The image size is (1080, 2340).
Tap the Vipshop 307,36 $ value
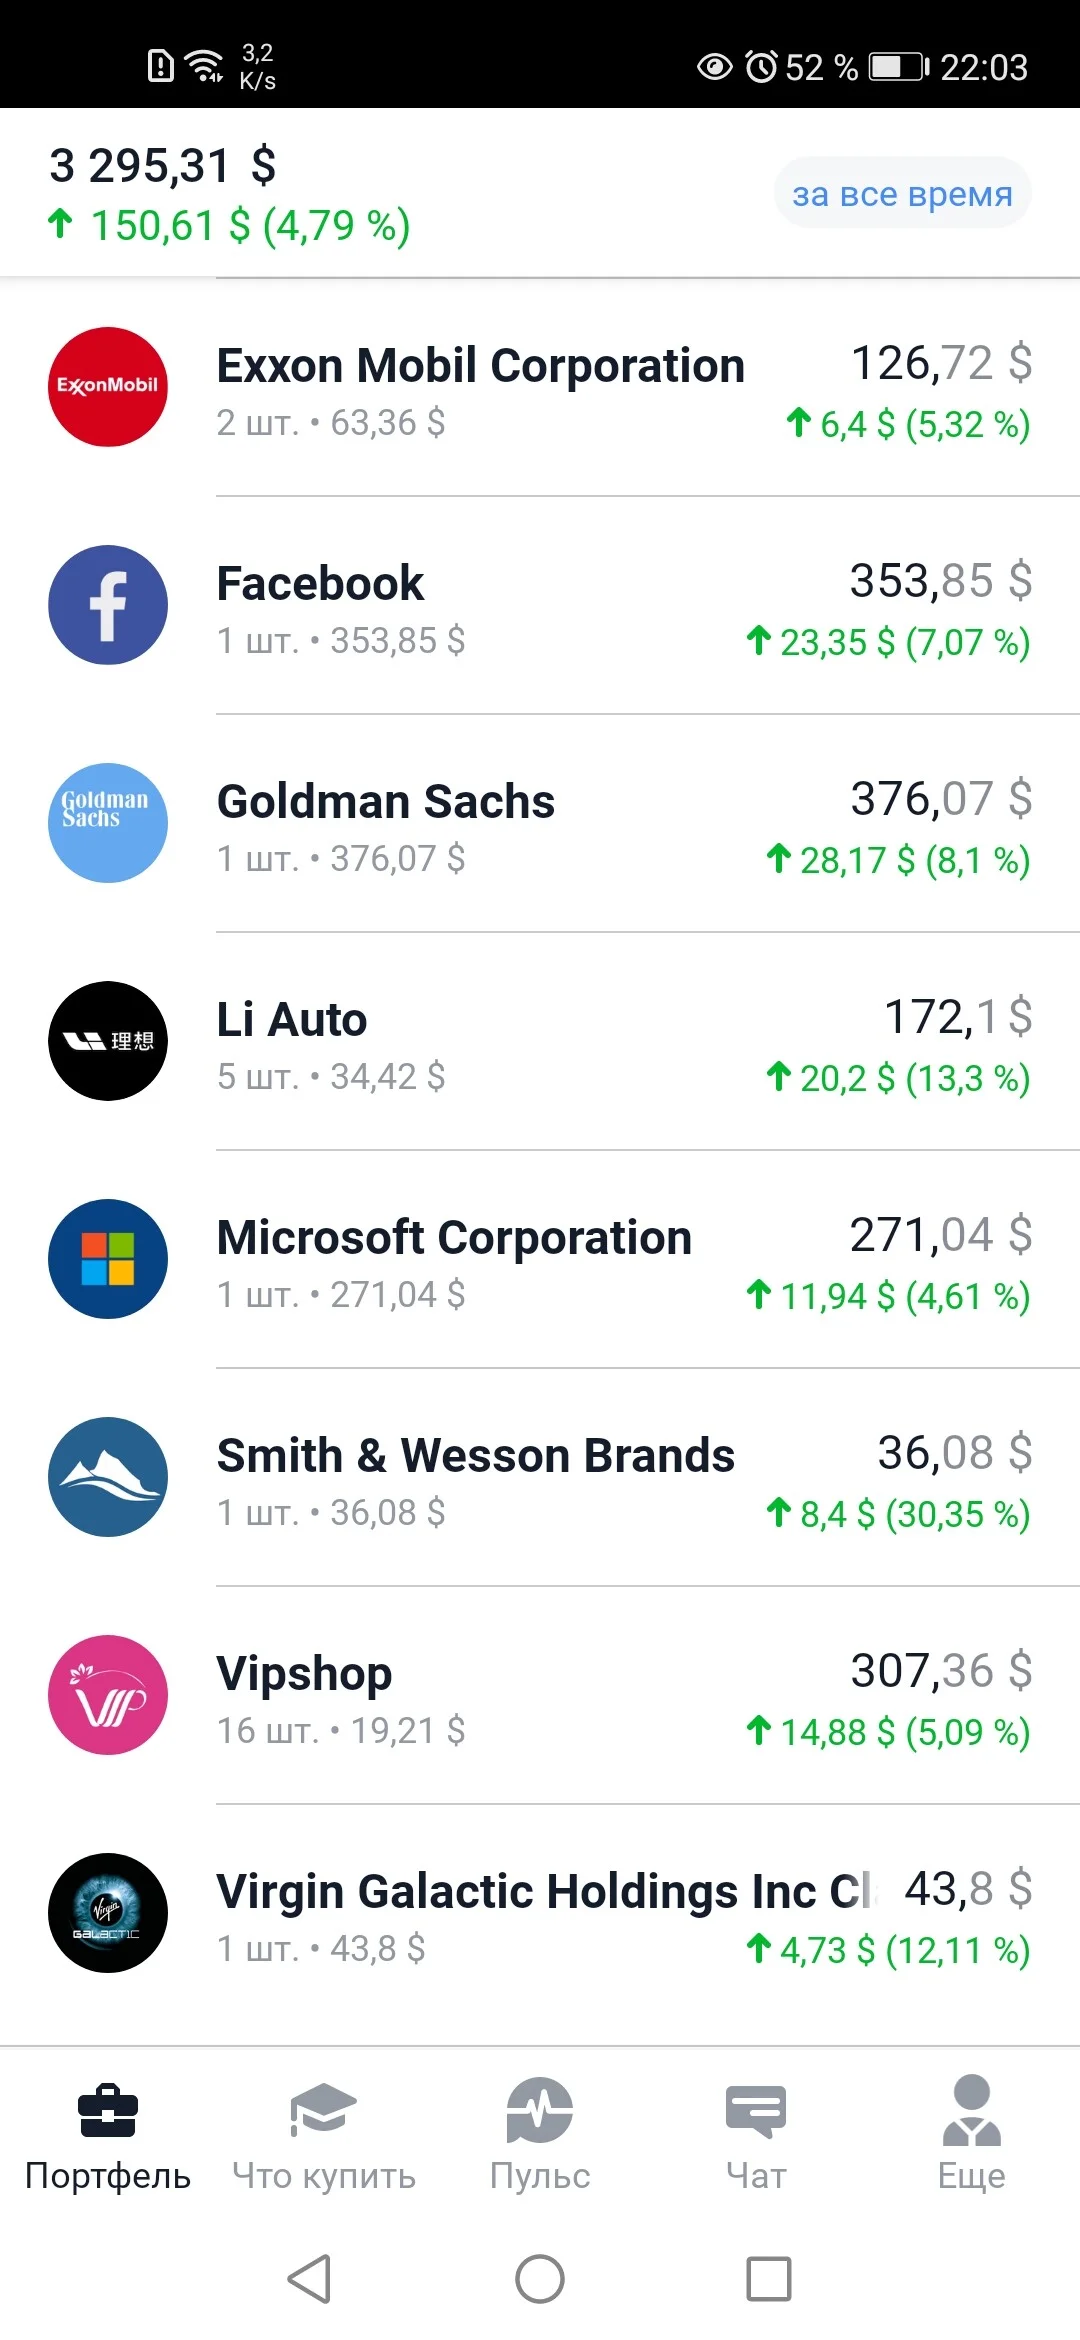pos(941,1670)
